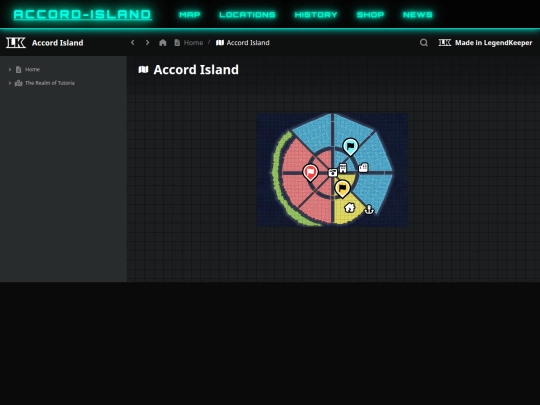Open the HISTORY menu item
Viewport: 540px width, 405px height.
[316, 15]
